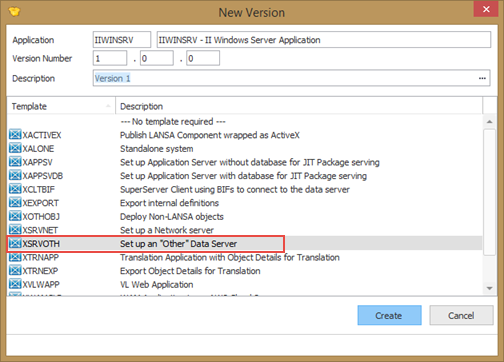Sort list by Template column header
Viewport: 504px width, 362px height.
coord(61,106)
